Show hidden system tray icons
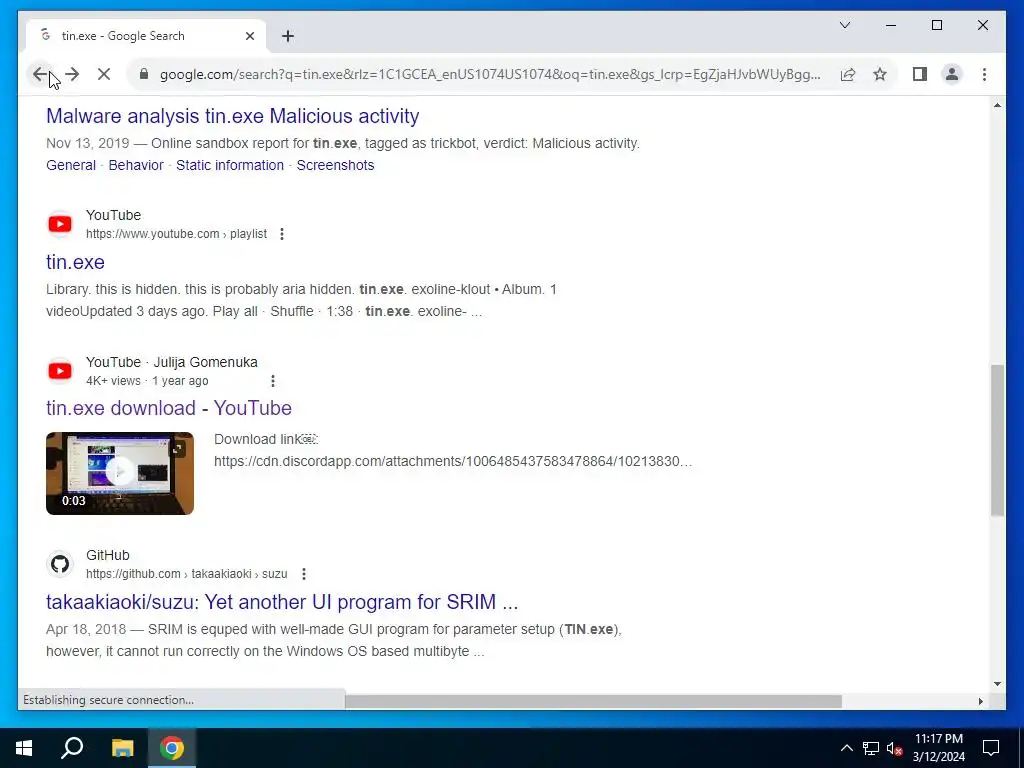This screenshot has height=768, width=1024. point(846,748)
